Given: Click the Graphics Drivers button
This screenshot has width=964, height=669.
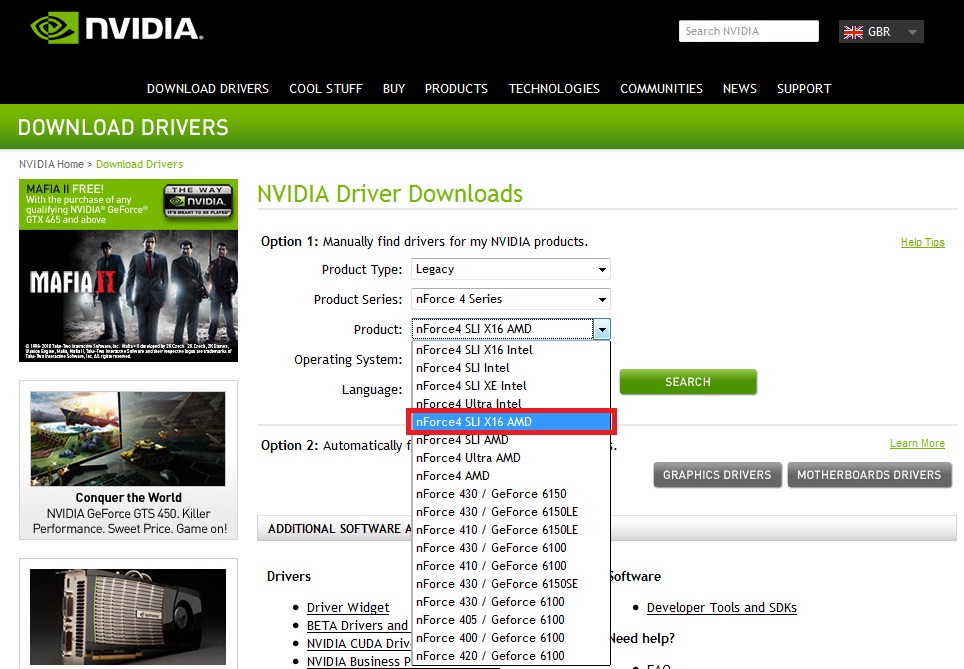Looking at the screenshot, I should pyautogui.click(x=717, y=475).
